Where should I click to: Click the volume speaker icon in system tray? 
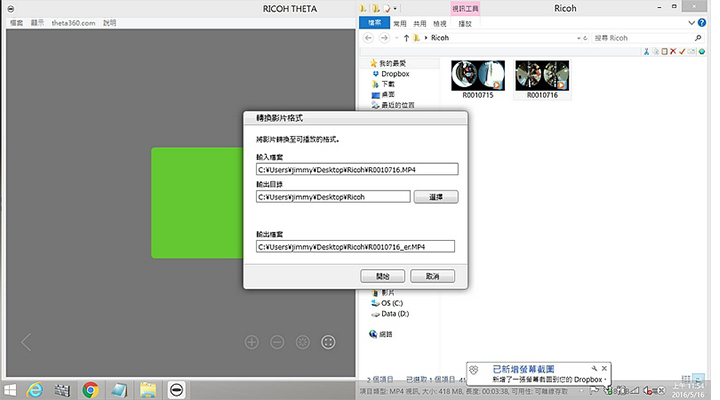(x=647, y=391)
